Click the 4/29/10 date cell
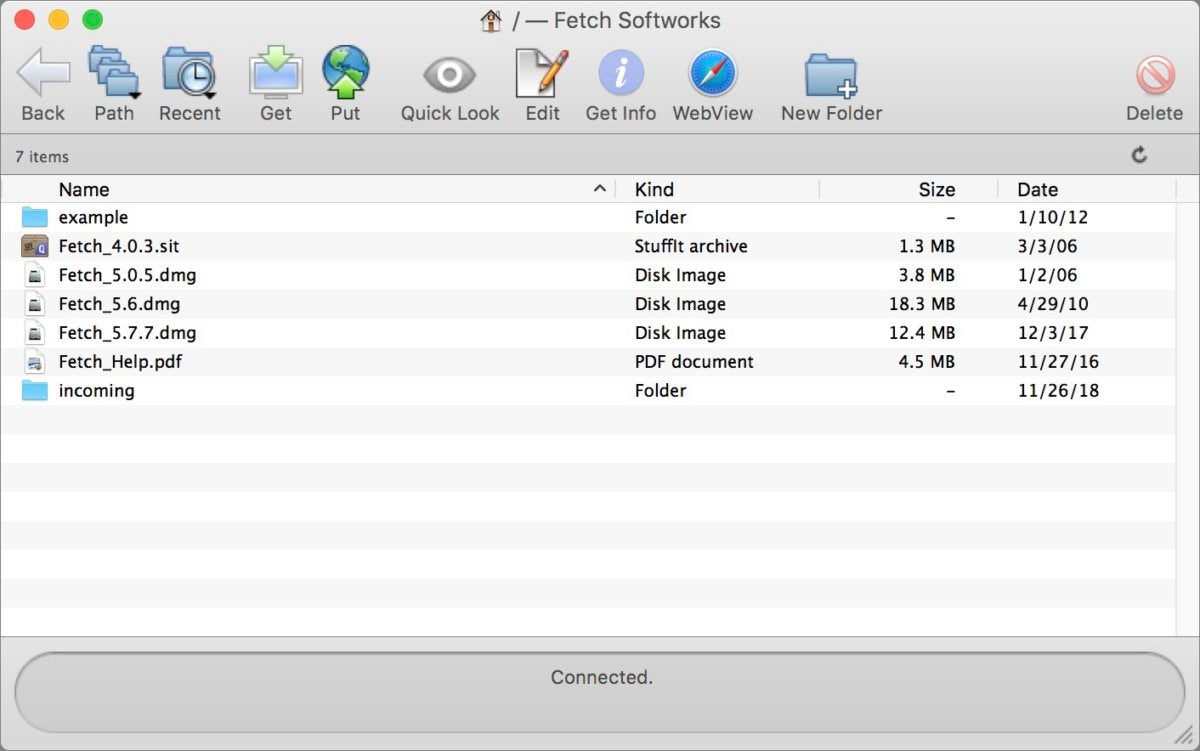 tap(1053, 304)
